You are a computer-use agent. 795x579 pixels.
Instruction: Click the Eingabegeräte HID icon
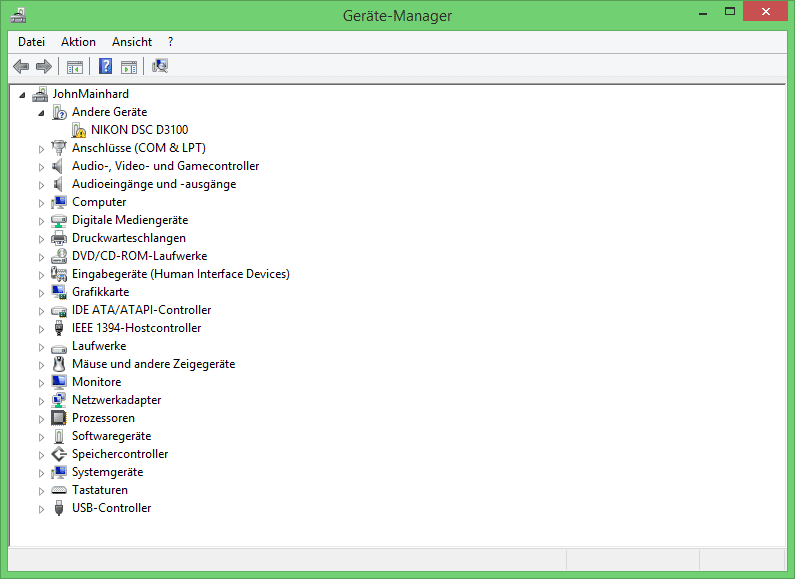[59, 274]
